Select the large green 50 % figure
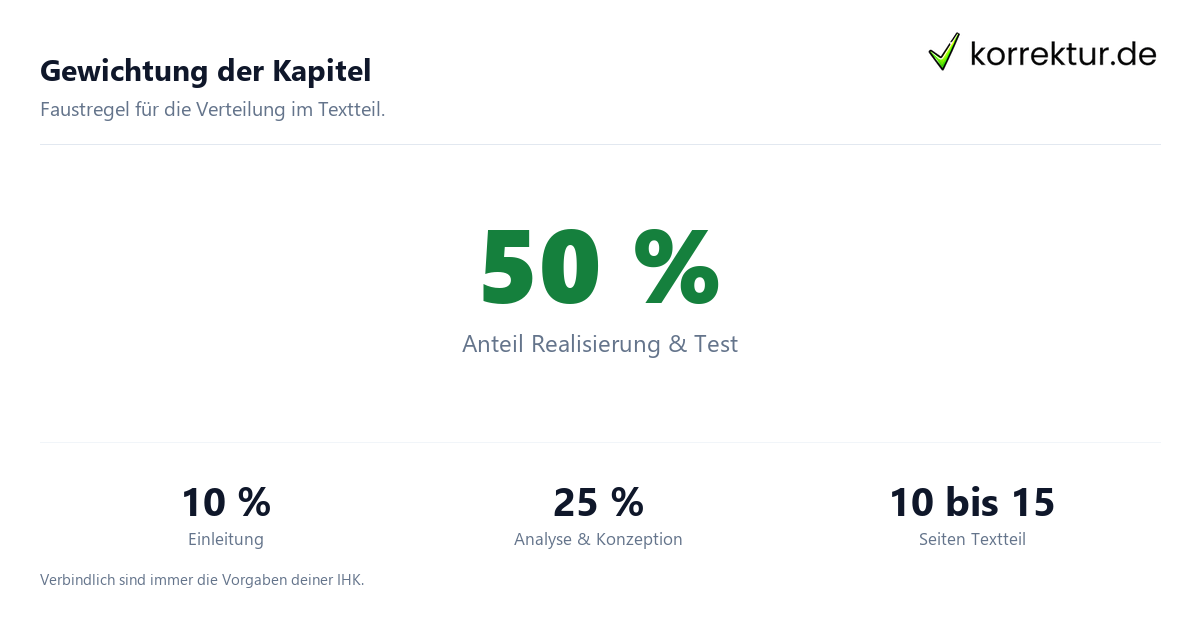This screenshot has height=630, width=1200. [x=600, y=267]
